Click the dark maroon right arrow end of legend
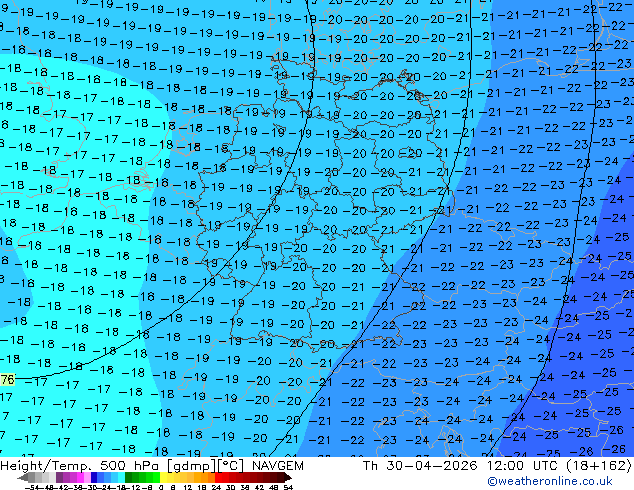 point(287,477)
